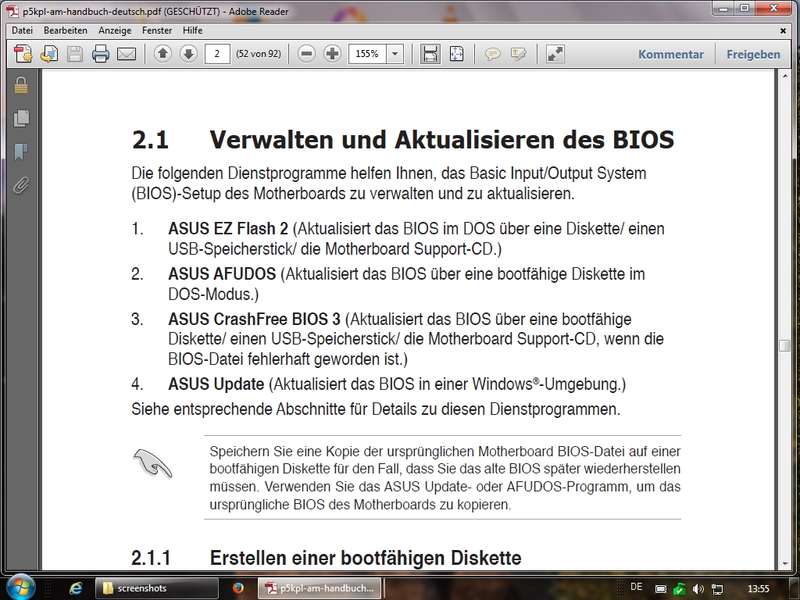Open the zoom level dropdown arrow

click(395, 54)
